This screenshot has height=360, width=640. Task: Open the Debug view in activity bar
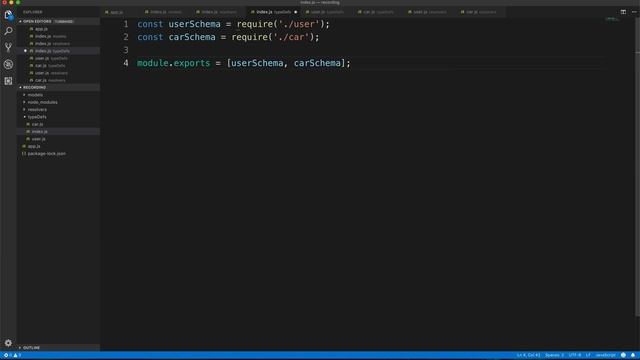8,64
